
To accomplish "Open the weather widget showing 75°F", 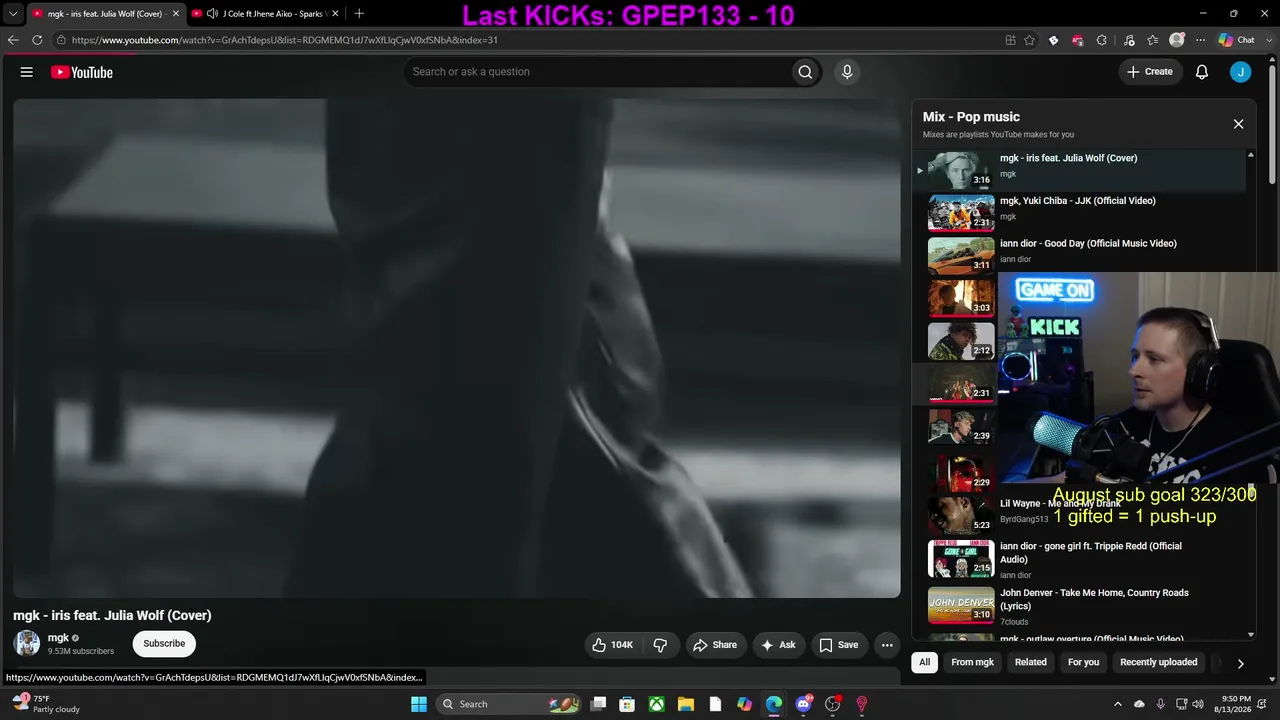I will (x=45, y=704).
